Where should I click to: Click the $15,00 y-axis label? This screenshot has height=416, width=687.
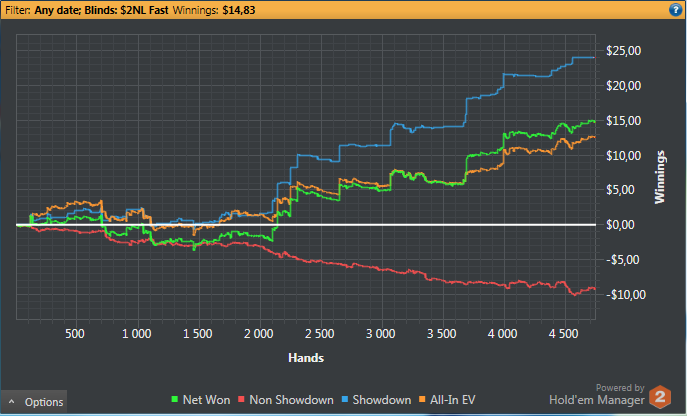pyautogui.click(x=623, y=121)
